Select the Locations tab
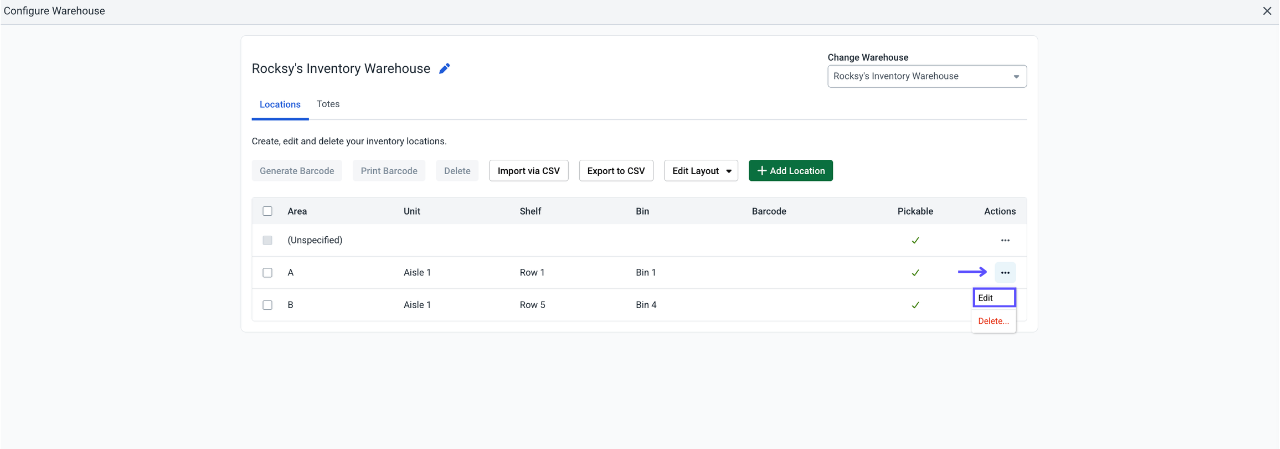 [x=280, y=104]
